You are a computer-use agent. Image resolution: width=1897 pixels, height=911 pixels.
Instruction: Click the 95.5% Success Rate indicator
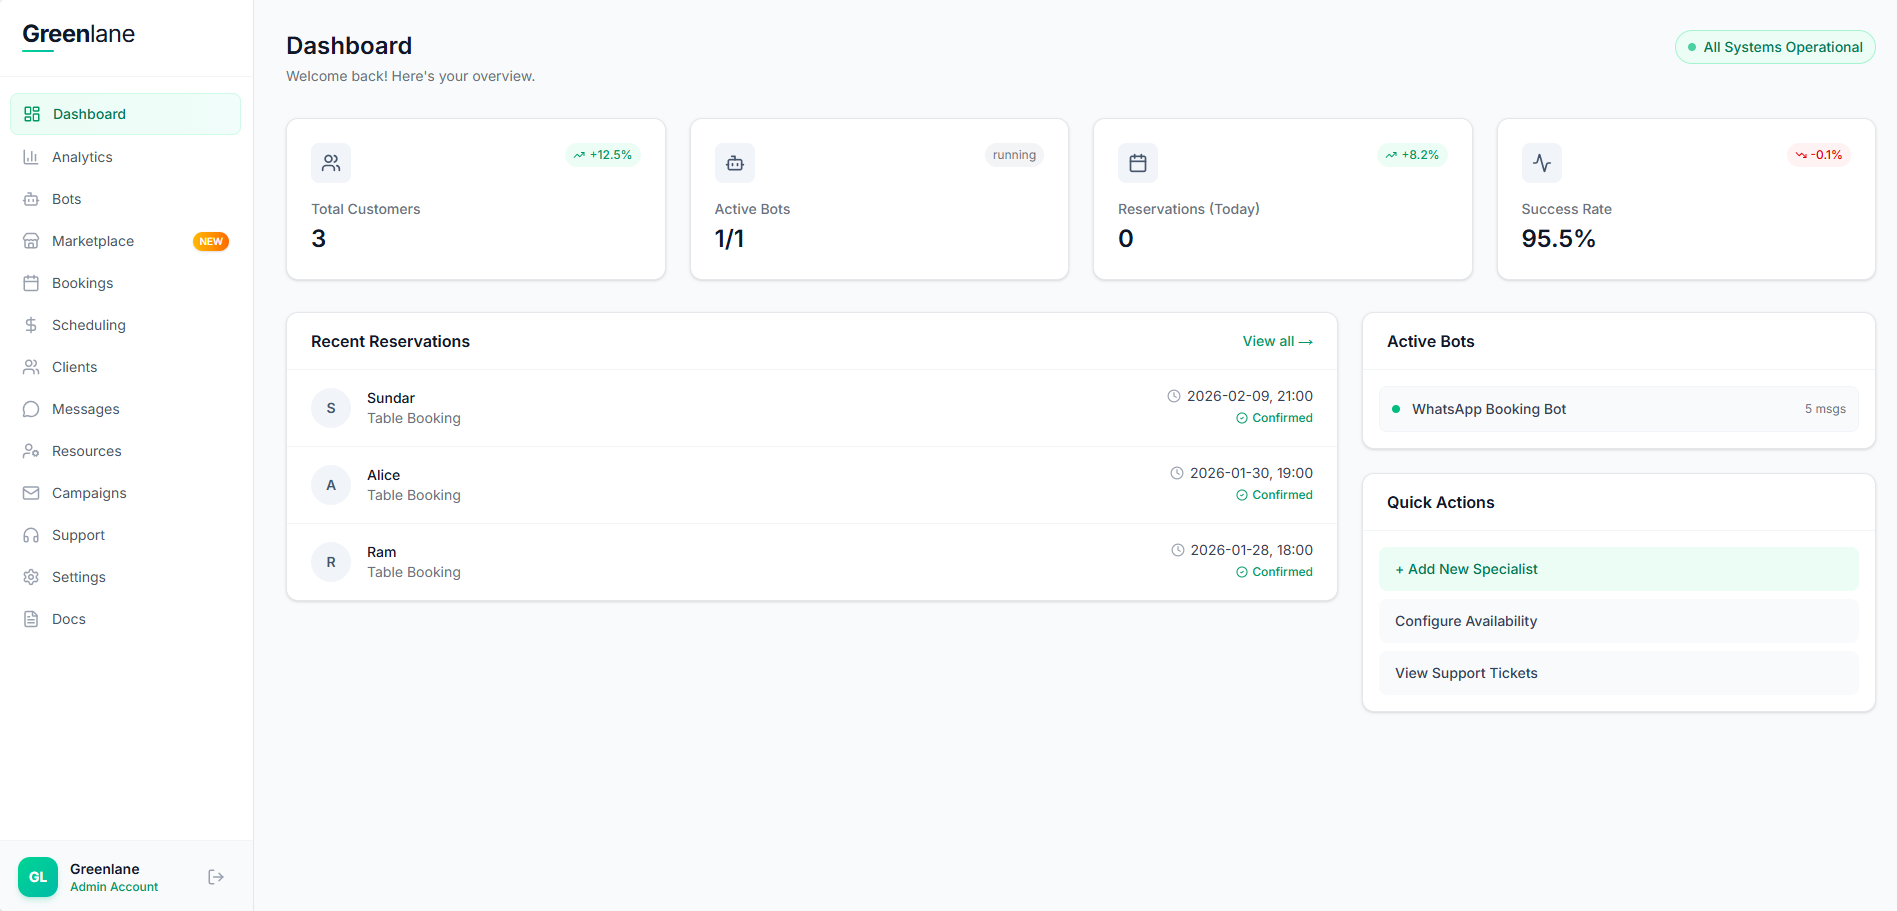tap(1557, 238)
